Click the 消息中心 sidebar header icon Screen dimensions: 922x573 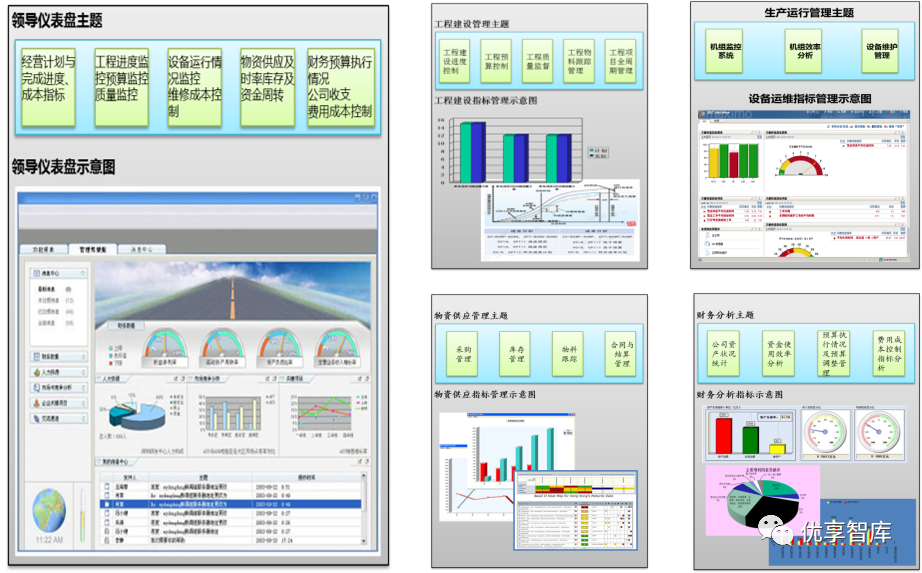(36, 274)
